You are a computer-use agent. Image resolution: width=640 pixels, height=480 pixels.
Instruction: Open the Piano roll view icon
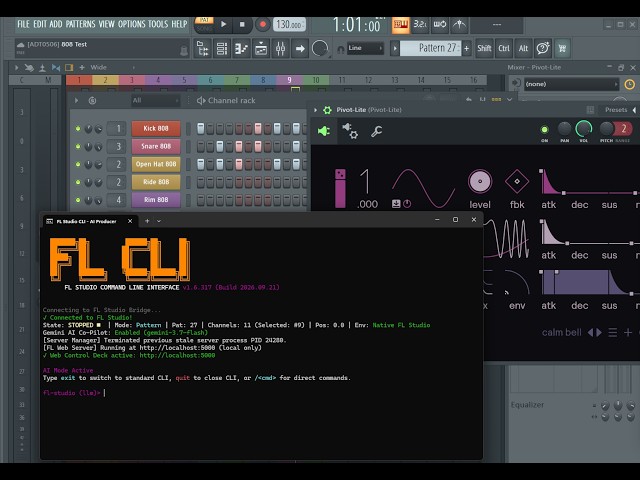pyautogui.click(x=241, y=49)
